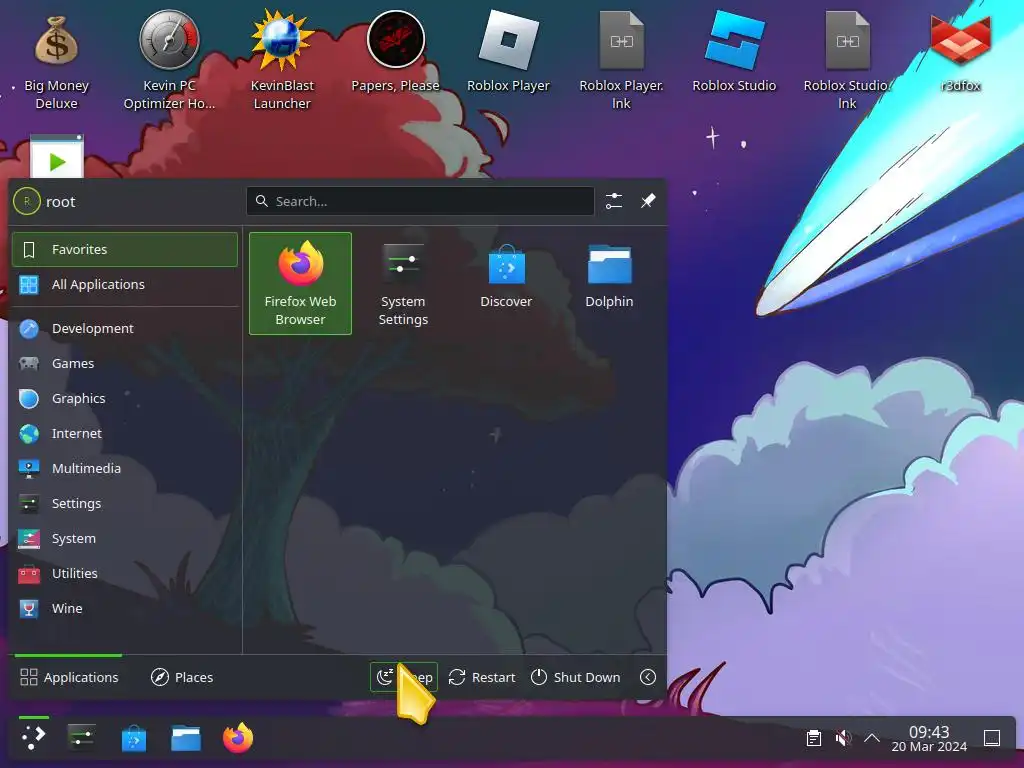Open the Utilities category
This screenshot has width=1024, height=768.
coord(125,573)
